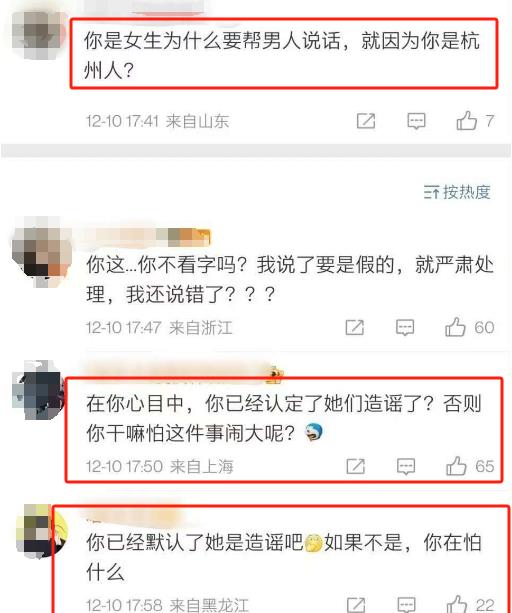Reply to the Shandong comment
Viewport: 512px width, 613px height.
pyautogui.click(x=416, y=121)
